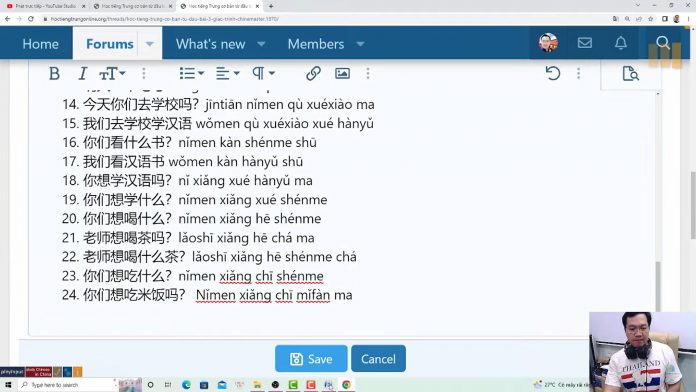
Task: Open the browser zoom indicator
Action: click(x=627, y=19)
